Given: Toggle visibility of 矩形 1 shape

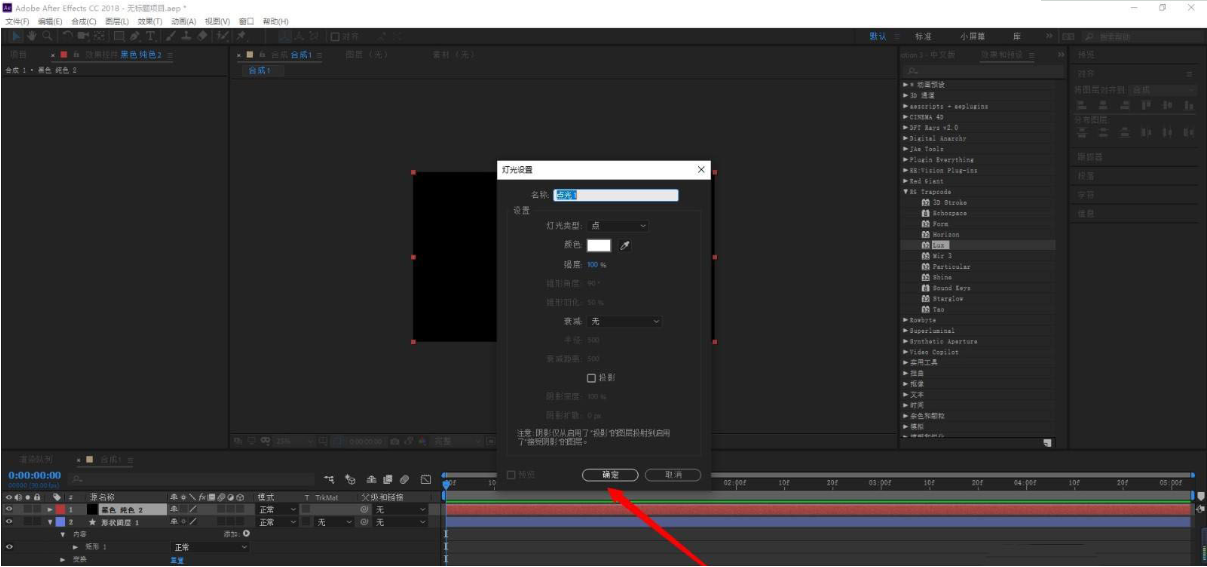Looking at the screenshot, I should coord(9,547).
